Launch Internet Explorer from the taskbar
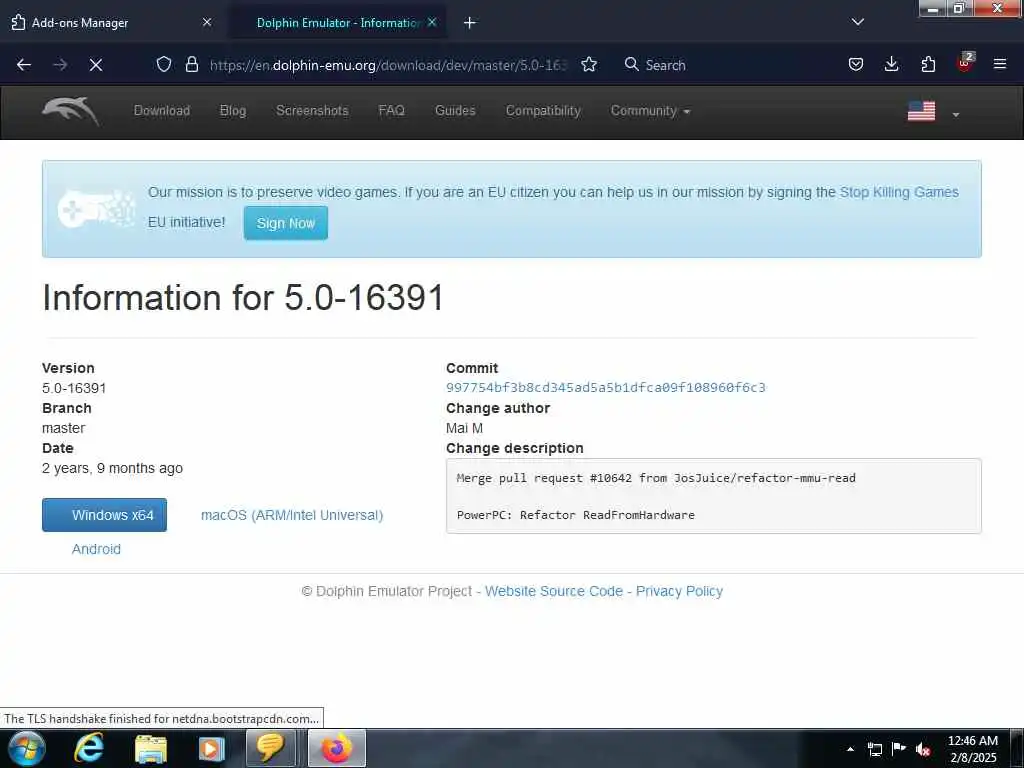Image resolution: width=1024 pixels, height=768 pixels. [89, 748]
